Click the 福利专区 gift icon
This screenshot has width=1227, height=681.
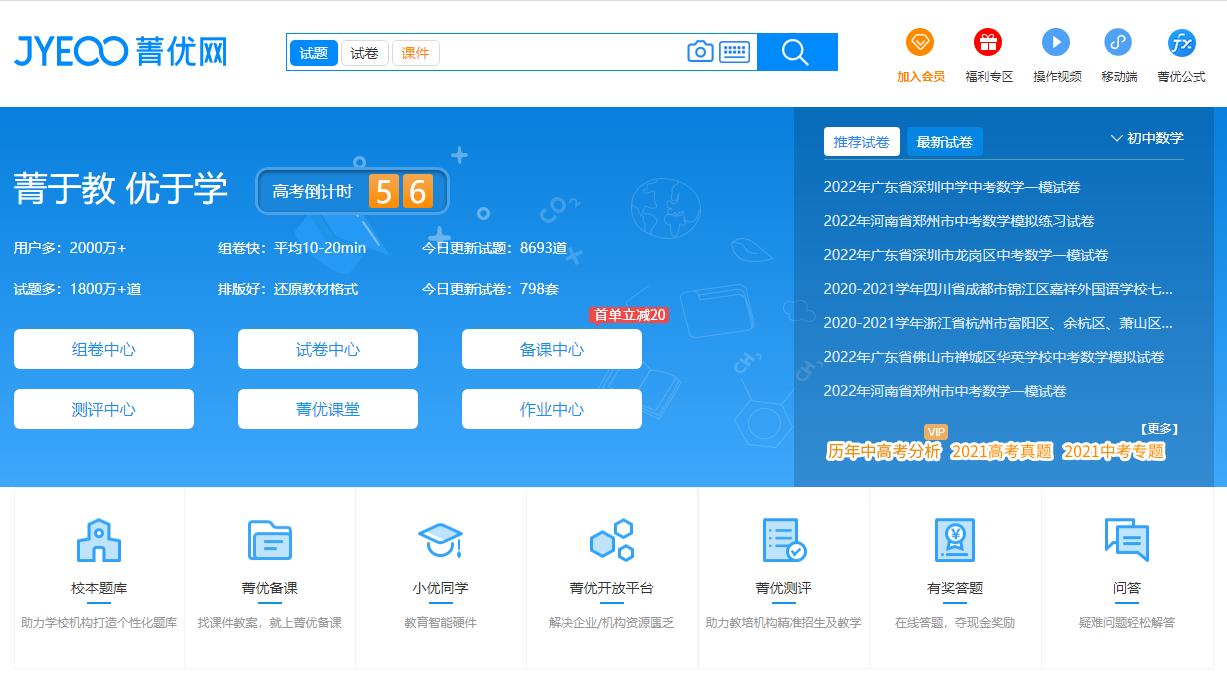point(988,44)
